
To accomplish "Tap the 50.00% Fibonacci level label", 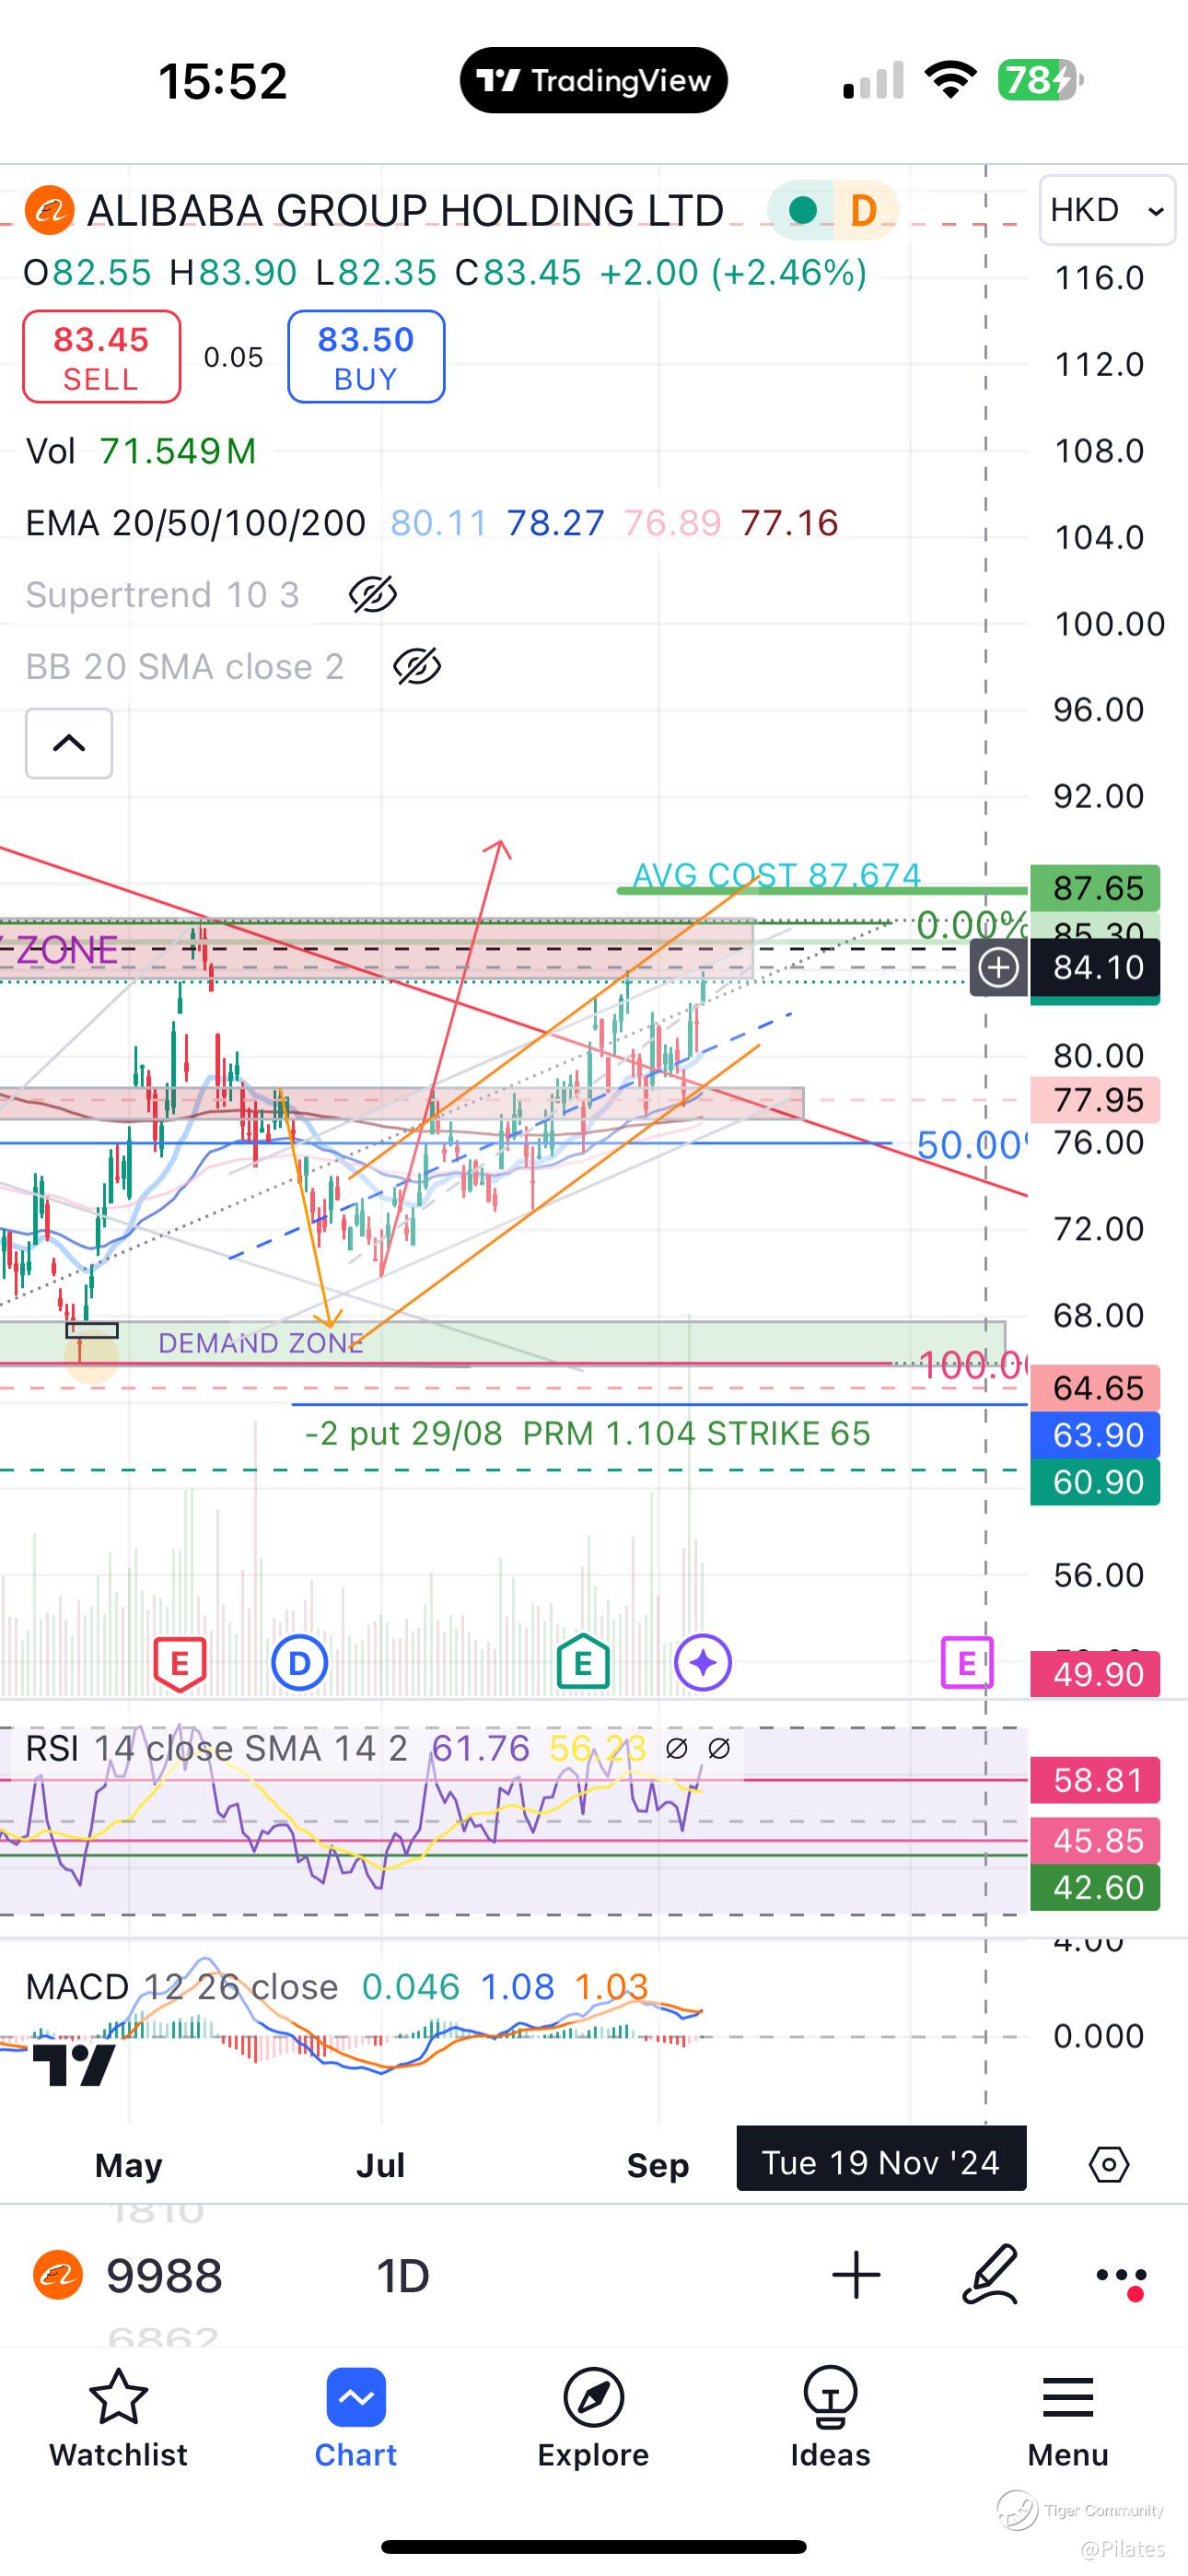I will tap(972, 1145).
